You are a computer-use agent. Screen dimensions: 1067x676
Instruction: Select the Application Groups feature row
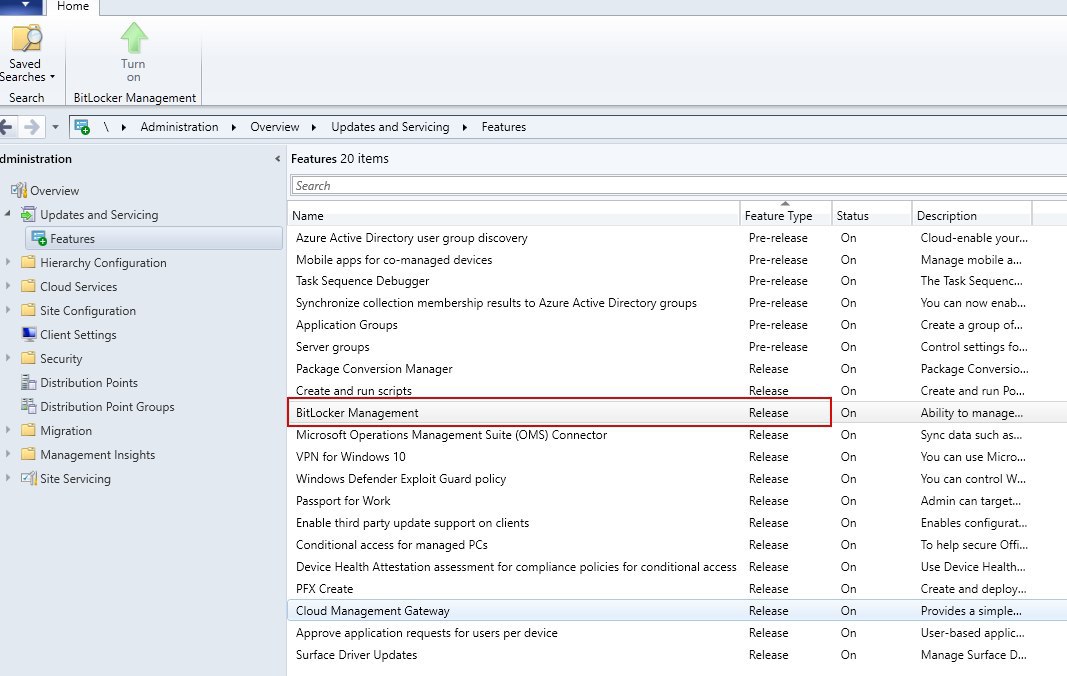677,325
